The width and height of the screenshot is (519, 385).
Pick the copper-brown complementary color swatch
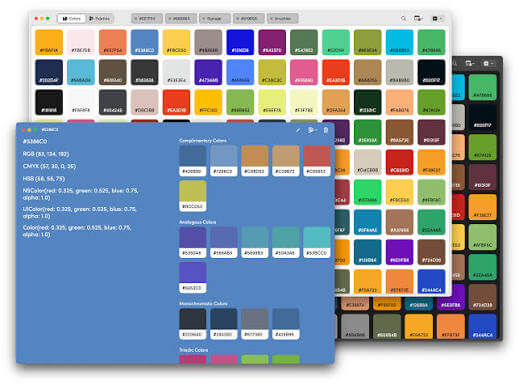pos(254,161)
